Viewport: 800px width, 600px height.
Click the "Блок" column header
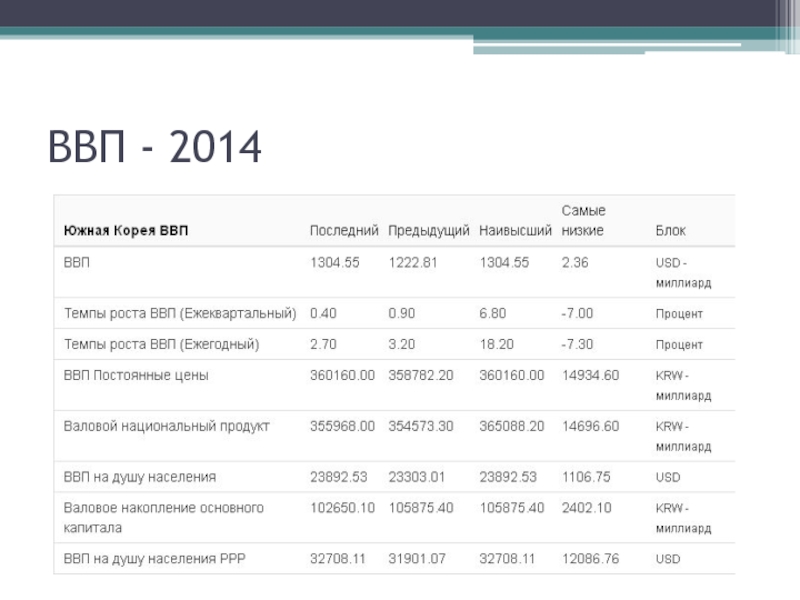coord(670,231)
